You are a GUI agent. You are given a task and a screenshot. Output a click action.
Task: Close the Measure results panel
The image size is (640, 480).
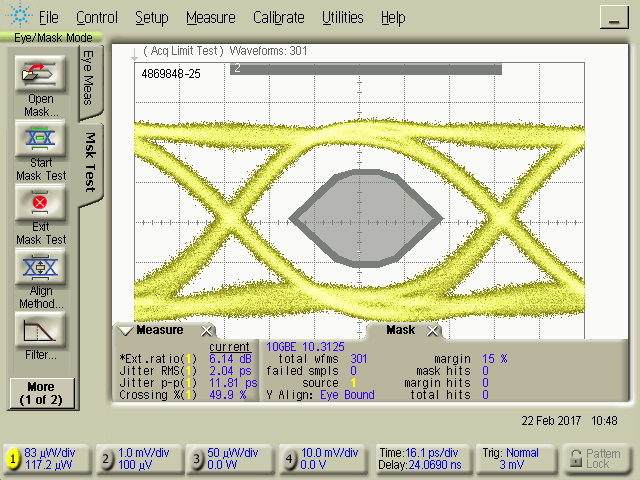[x=206, y=331]
